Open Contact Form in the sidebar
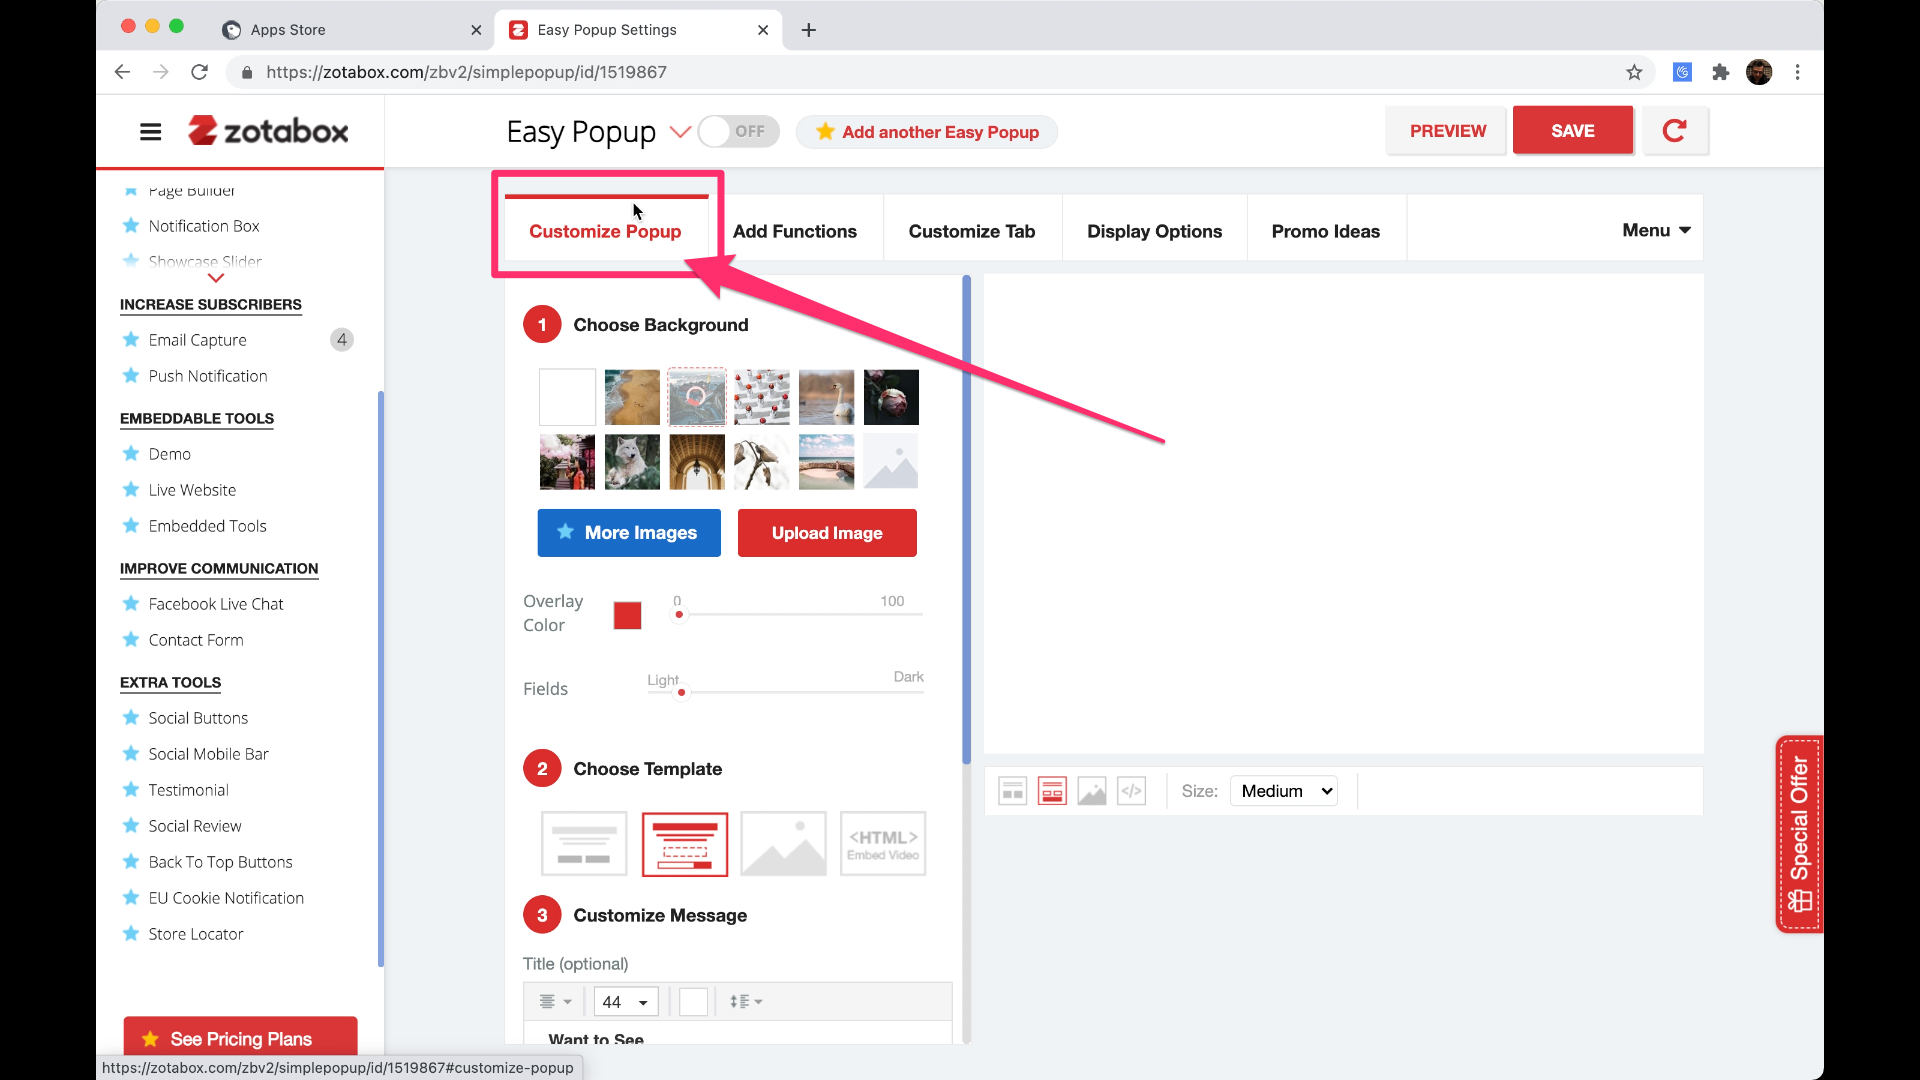 (x=196, y=640)
